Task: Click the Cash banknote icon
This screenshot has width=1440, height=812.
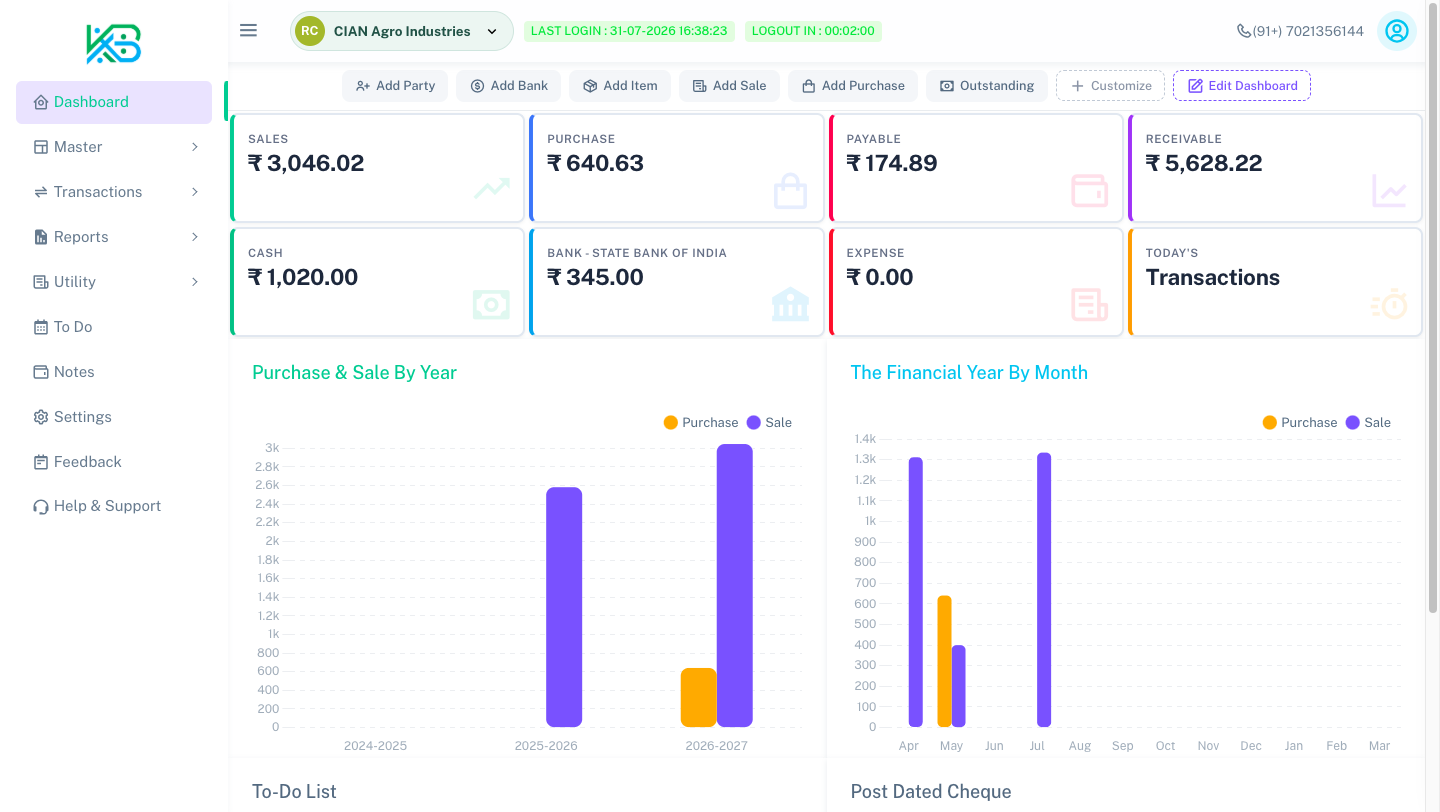Action: point(491,304)
